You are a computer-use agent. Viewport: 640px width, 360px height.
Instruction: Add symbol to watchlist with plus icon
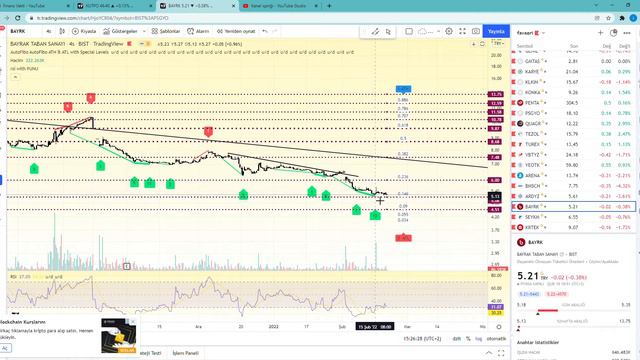tap(600, 33)
